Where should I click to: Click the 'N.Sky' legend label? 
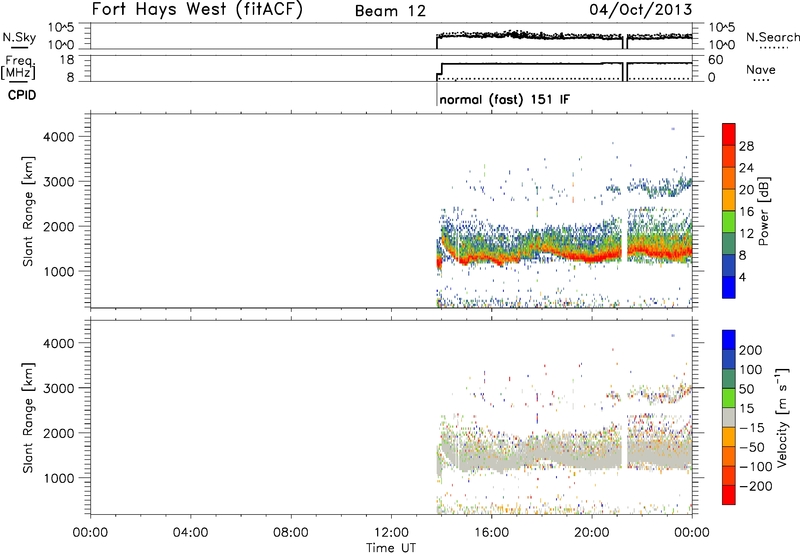[x=19, y=37]
